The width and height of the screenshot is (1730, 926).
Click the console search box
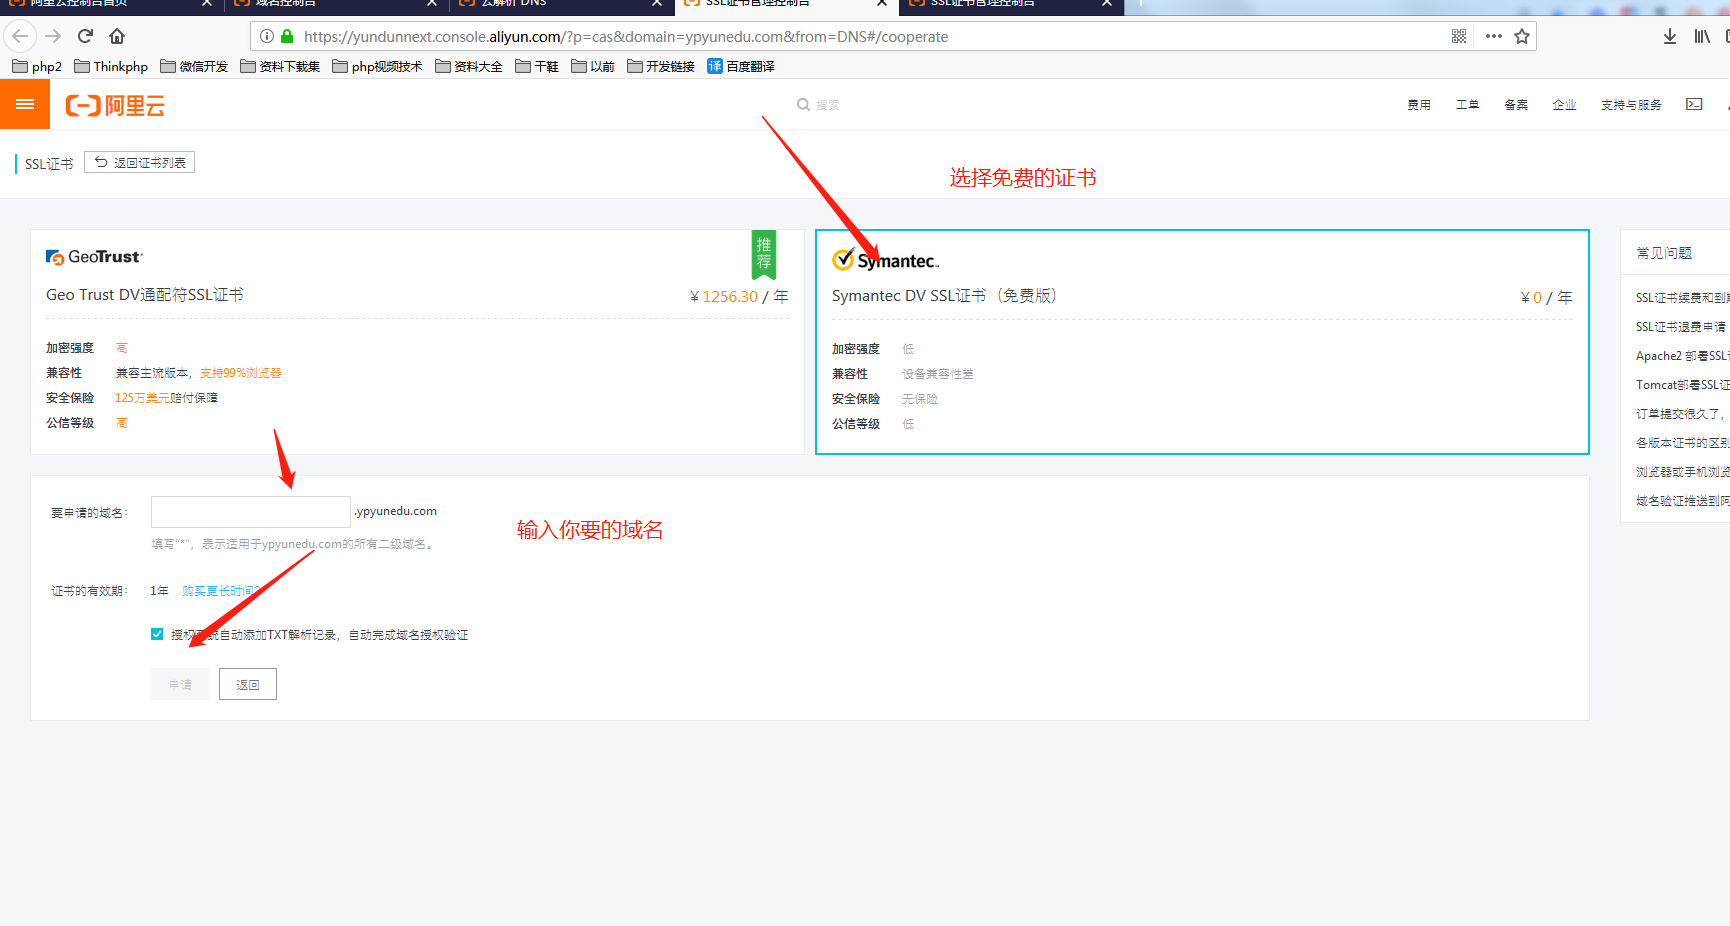click(818, 105)
